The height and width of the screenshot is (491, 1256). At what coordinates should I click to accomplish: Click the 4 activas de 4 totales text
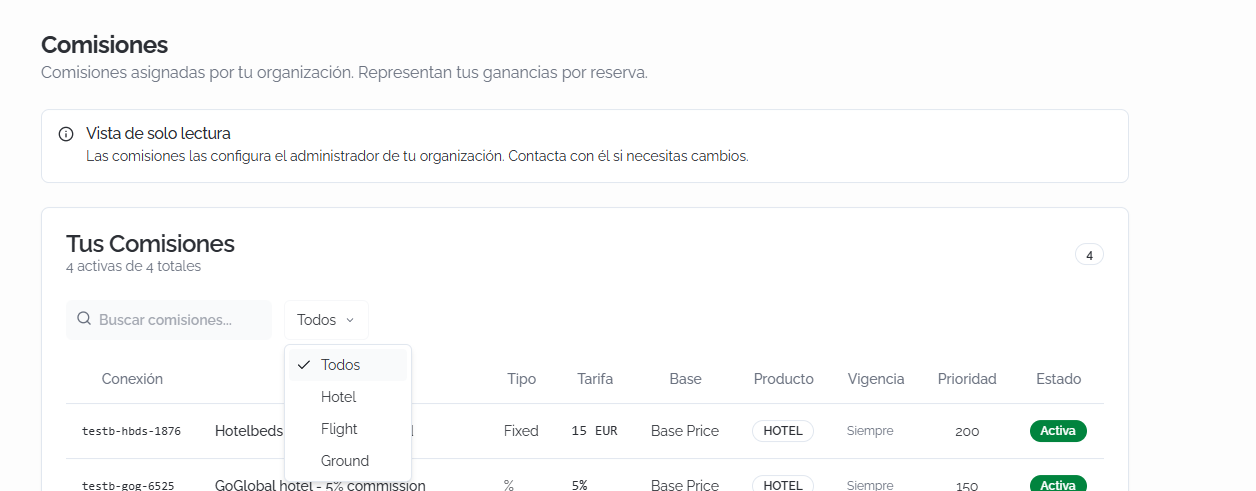click(133, 267)
